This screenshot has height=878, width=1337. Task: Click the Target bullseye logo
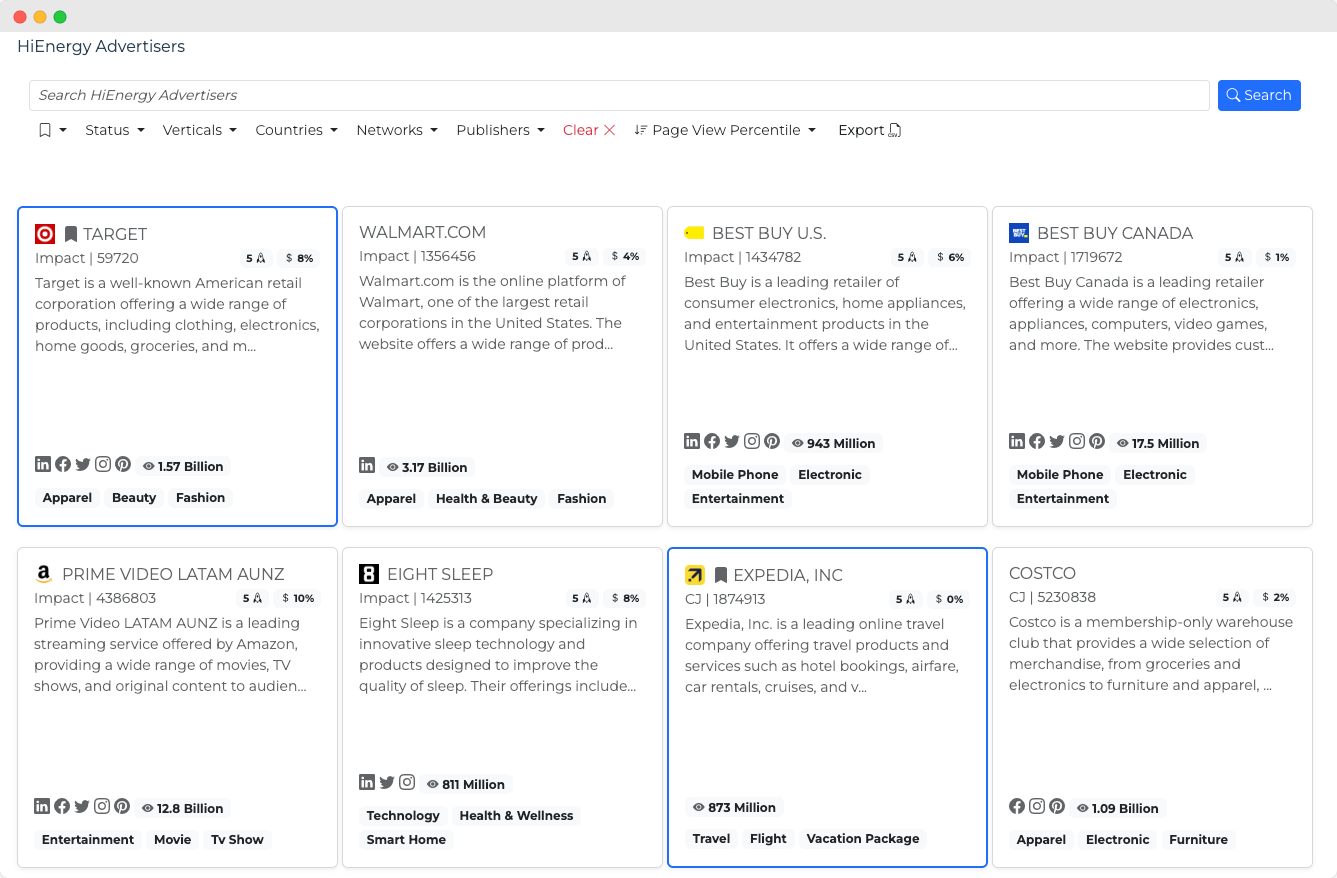[45, 234]
